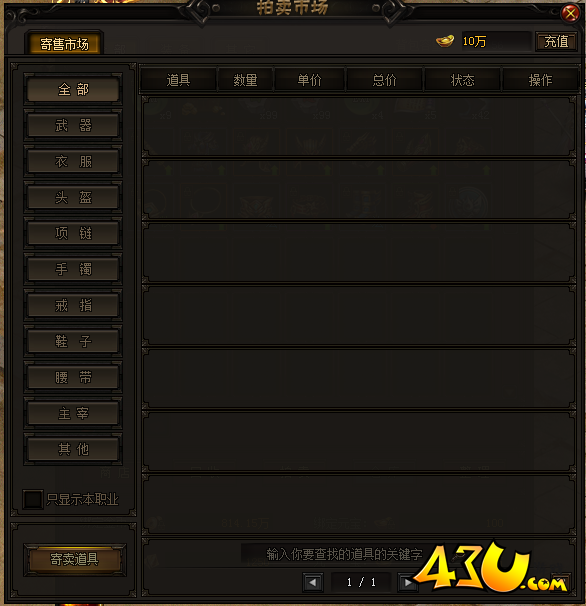The height and width of the screenshot is (606, 586).
Task: Click the item keyword search field
Action: pos(344,554)
